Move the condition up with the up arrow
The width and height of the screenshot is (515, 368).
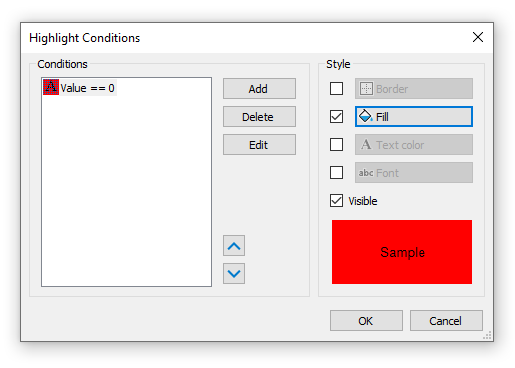click(234, 246)
